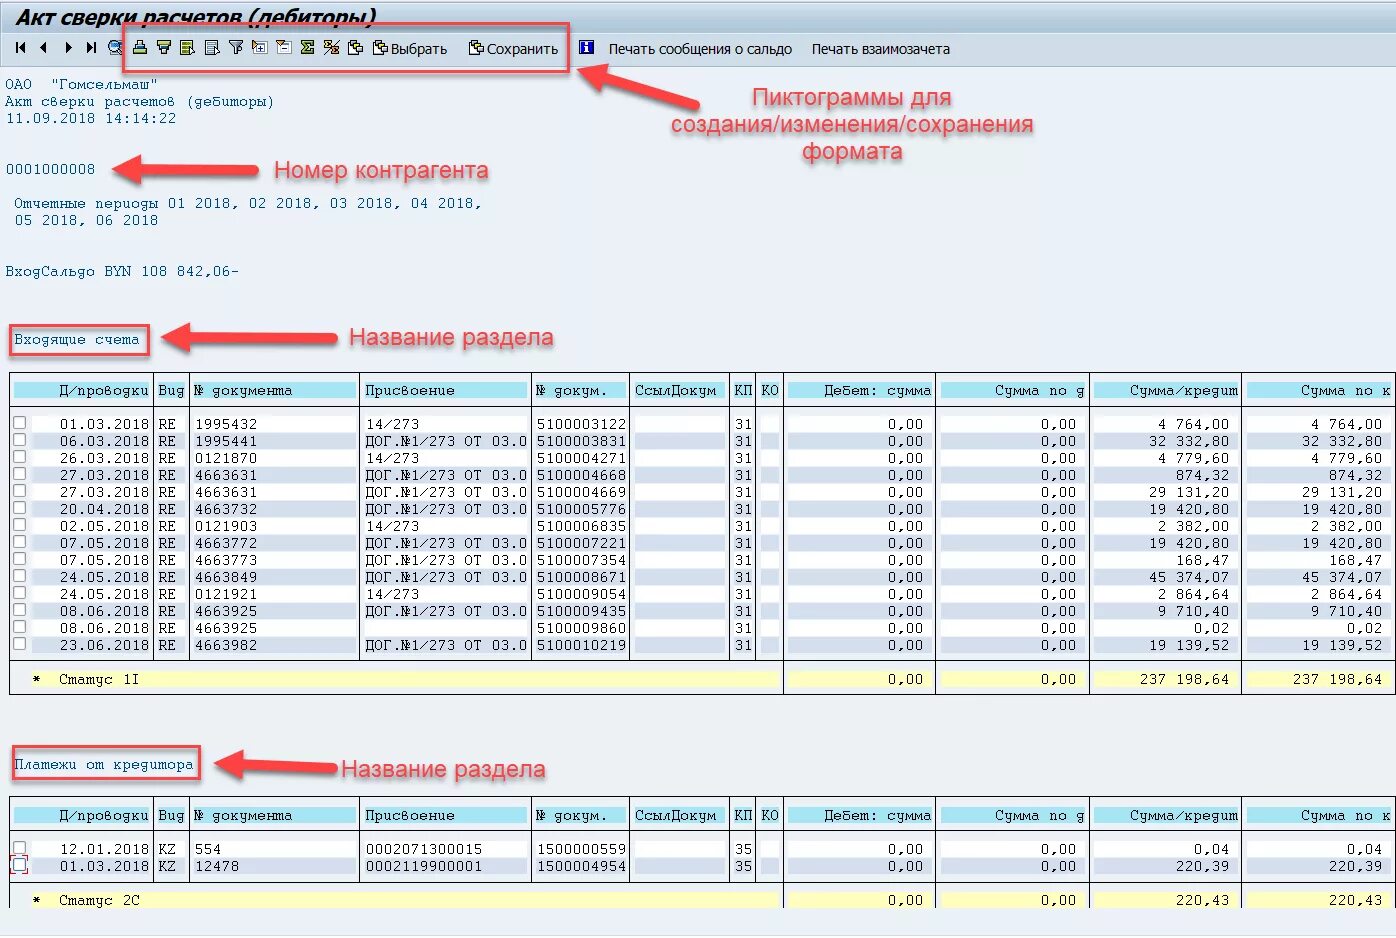Go to next page arrow
This screenshot has width=1396, height=938.
pos(68,47)
